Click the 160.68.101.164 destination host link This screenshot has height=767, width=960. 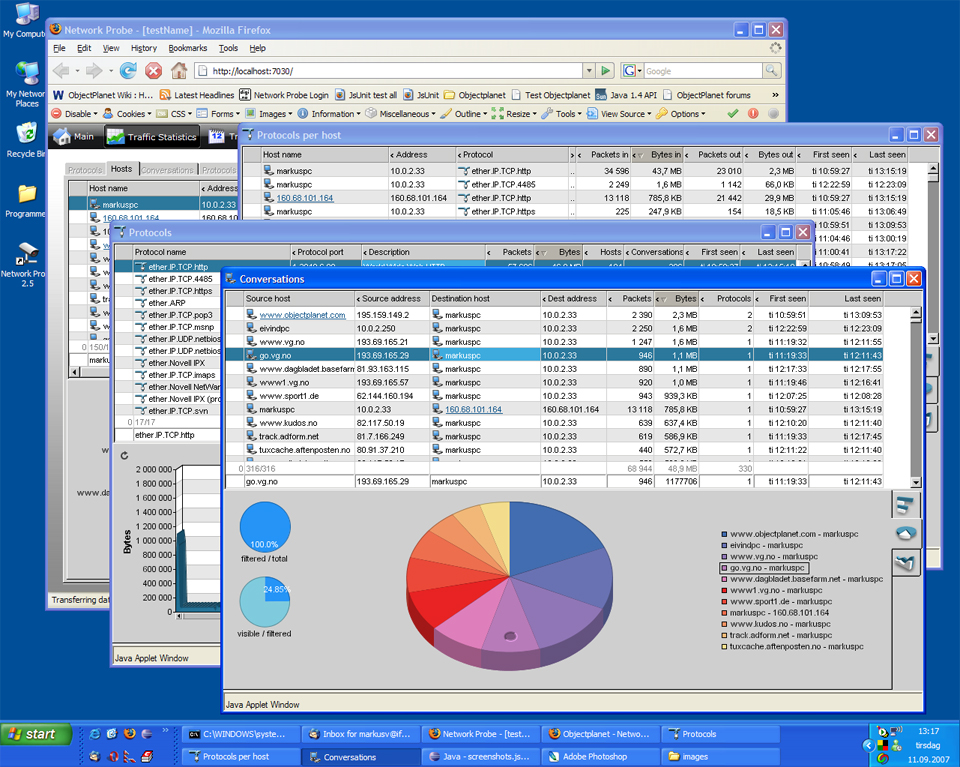tap(473, 409)
